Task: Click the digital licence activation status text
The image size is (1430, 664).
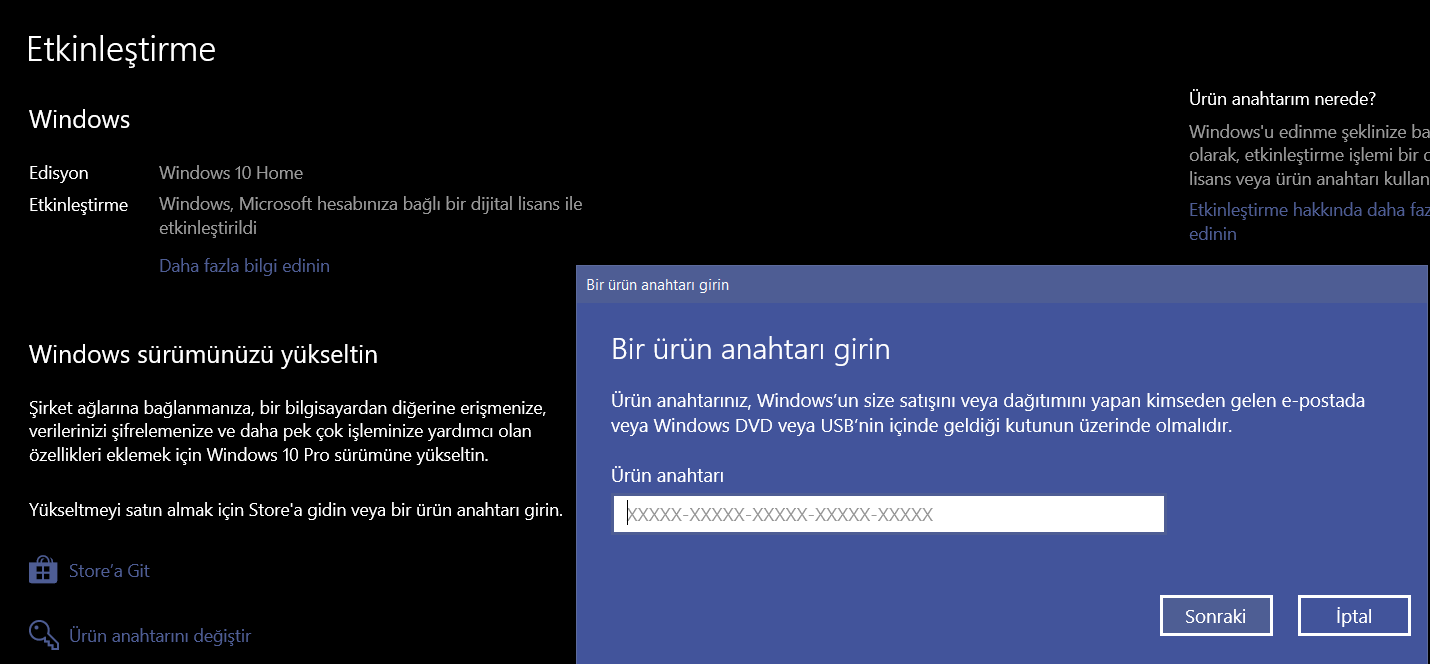Action: pos(371,216)
